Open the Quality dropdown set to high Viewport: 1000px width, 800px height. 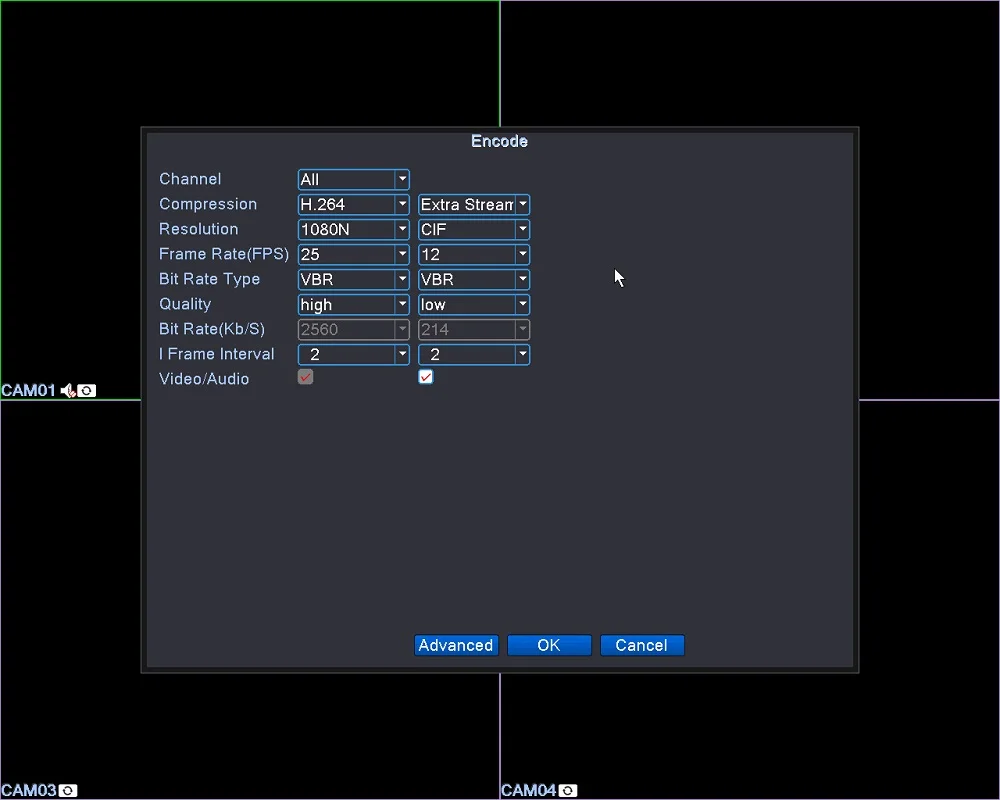pyautogui.click(x=353, y=304)
